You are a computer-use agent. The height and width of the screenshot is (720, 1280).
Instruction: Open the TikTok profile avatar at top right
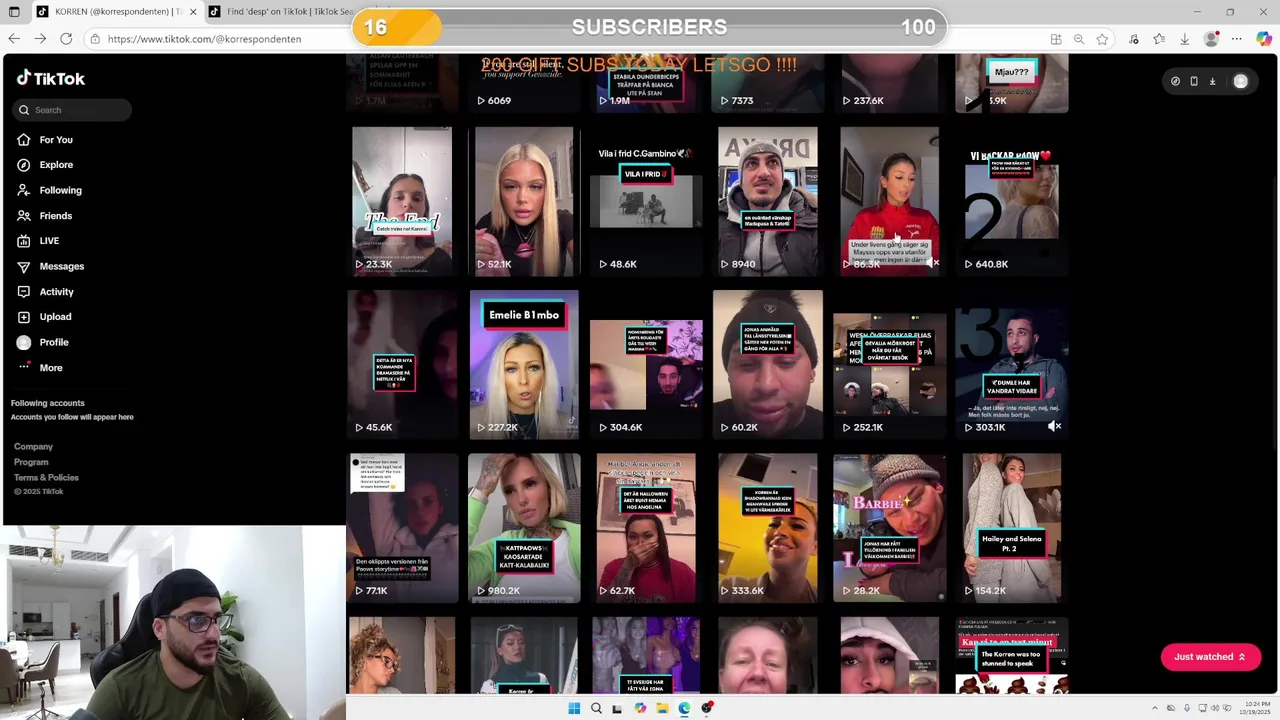click(x=1241, y=81)
